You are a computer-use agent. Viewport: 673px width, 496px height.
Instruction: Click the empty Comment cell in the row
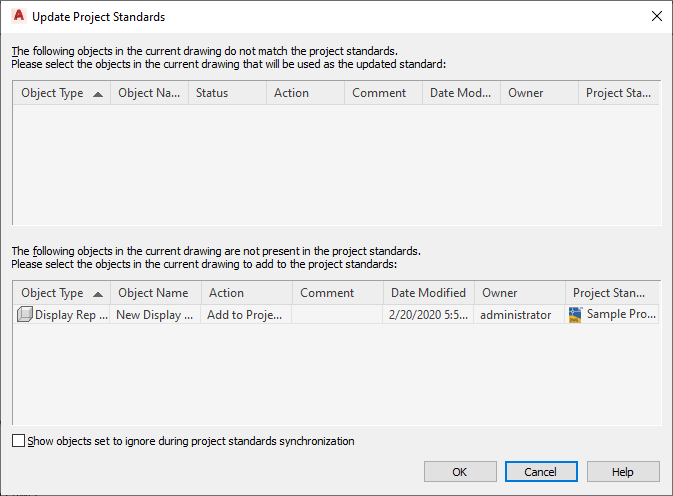[337, 315]
